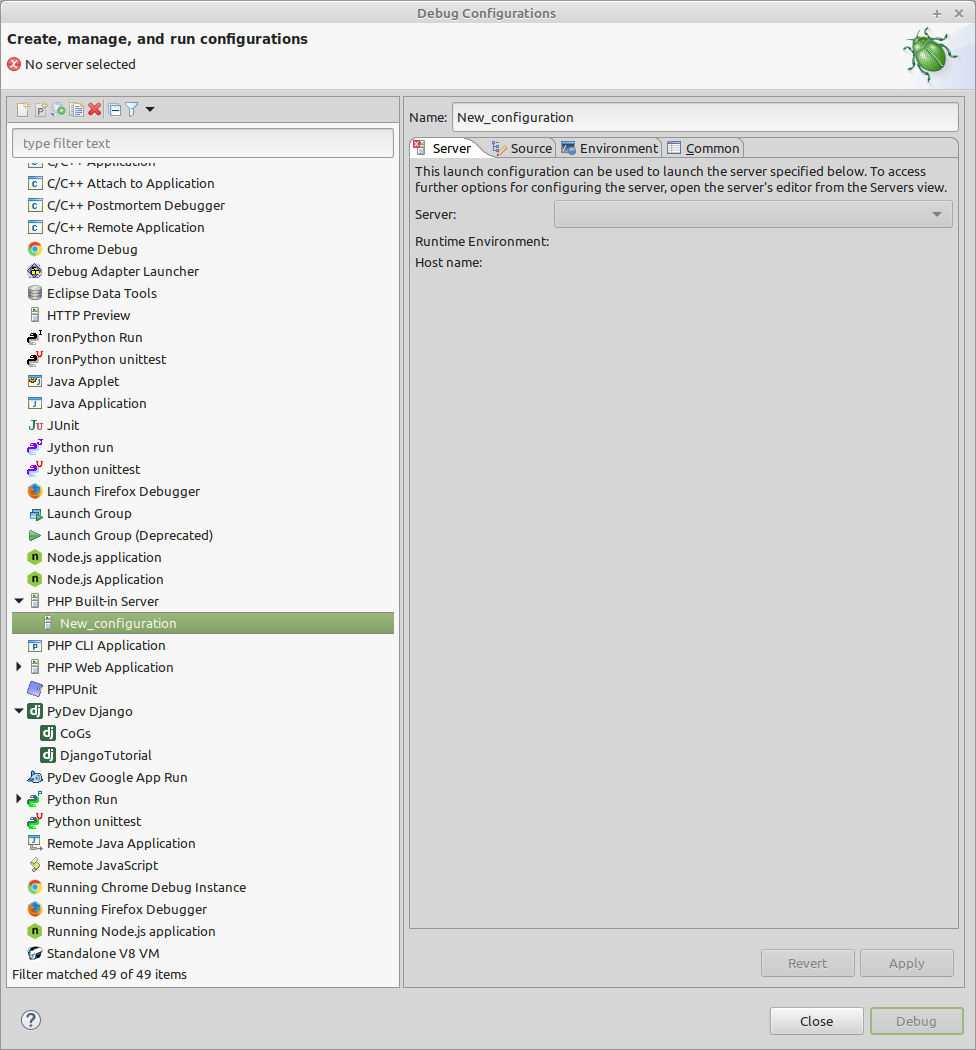Close the Debug Configurations dialog
The height and width of the screenshot is (1050, 976).
817,1021
